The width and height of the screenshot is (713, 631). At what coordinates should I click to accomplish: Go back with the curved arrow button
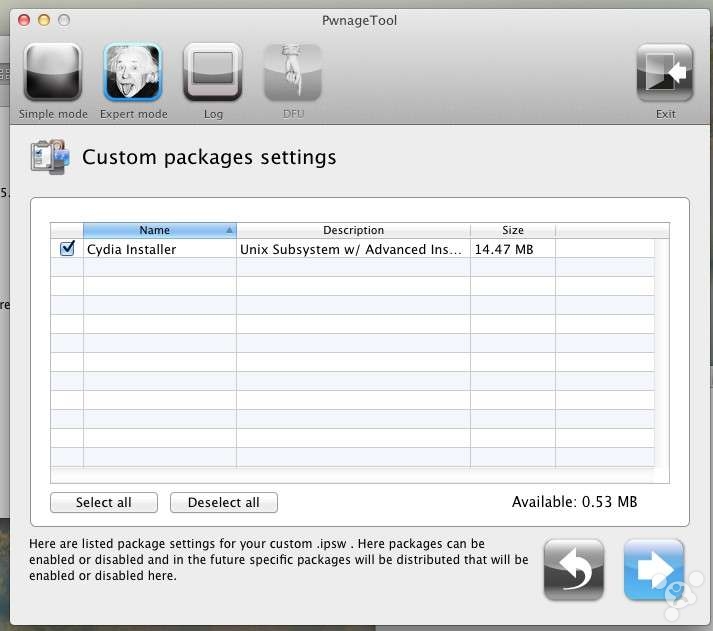click(x=574, y=570)
